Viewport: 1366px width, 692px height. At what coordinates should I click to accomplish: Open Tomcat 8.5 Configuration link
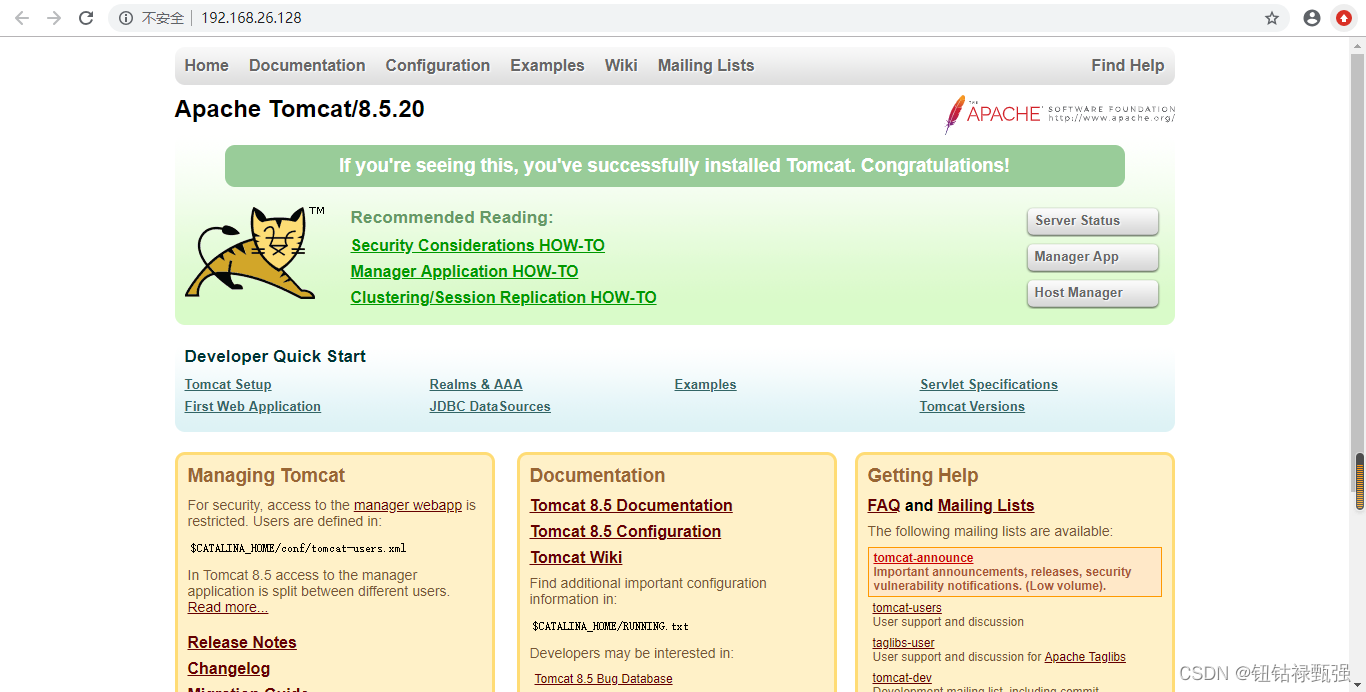tap(625, 531)
